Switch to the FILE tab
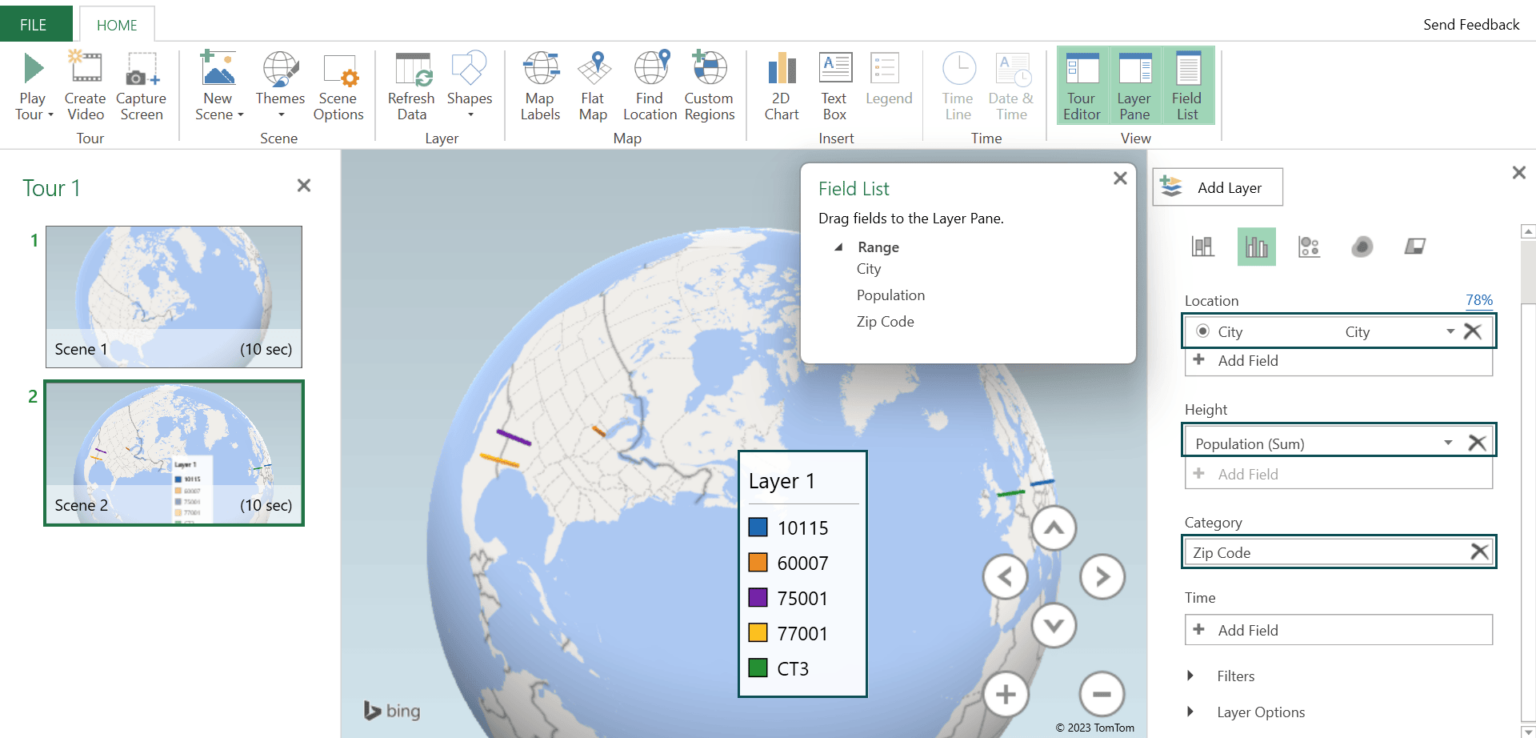 pyautogui.click(x=36, y=23)
